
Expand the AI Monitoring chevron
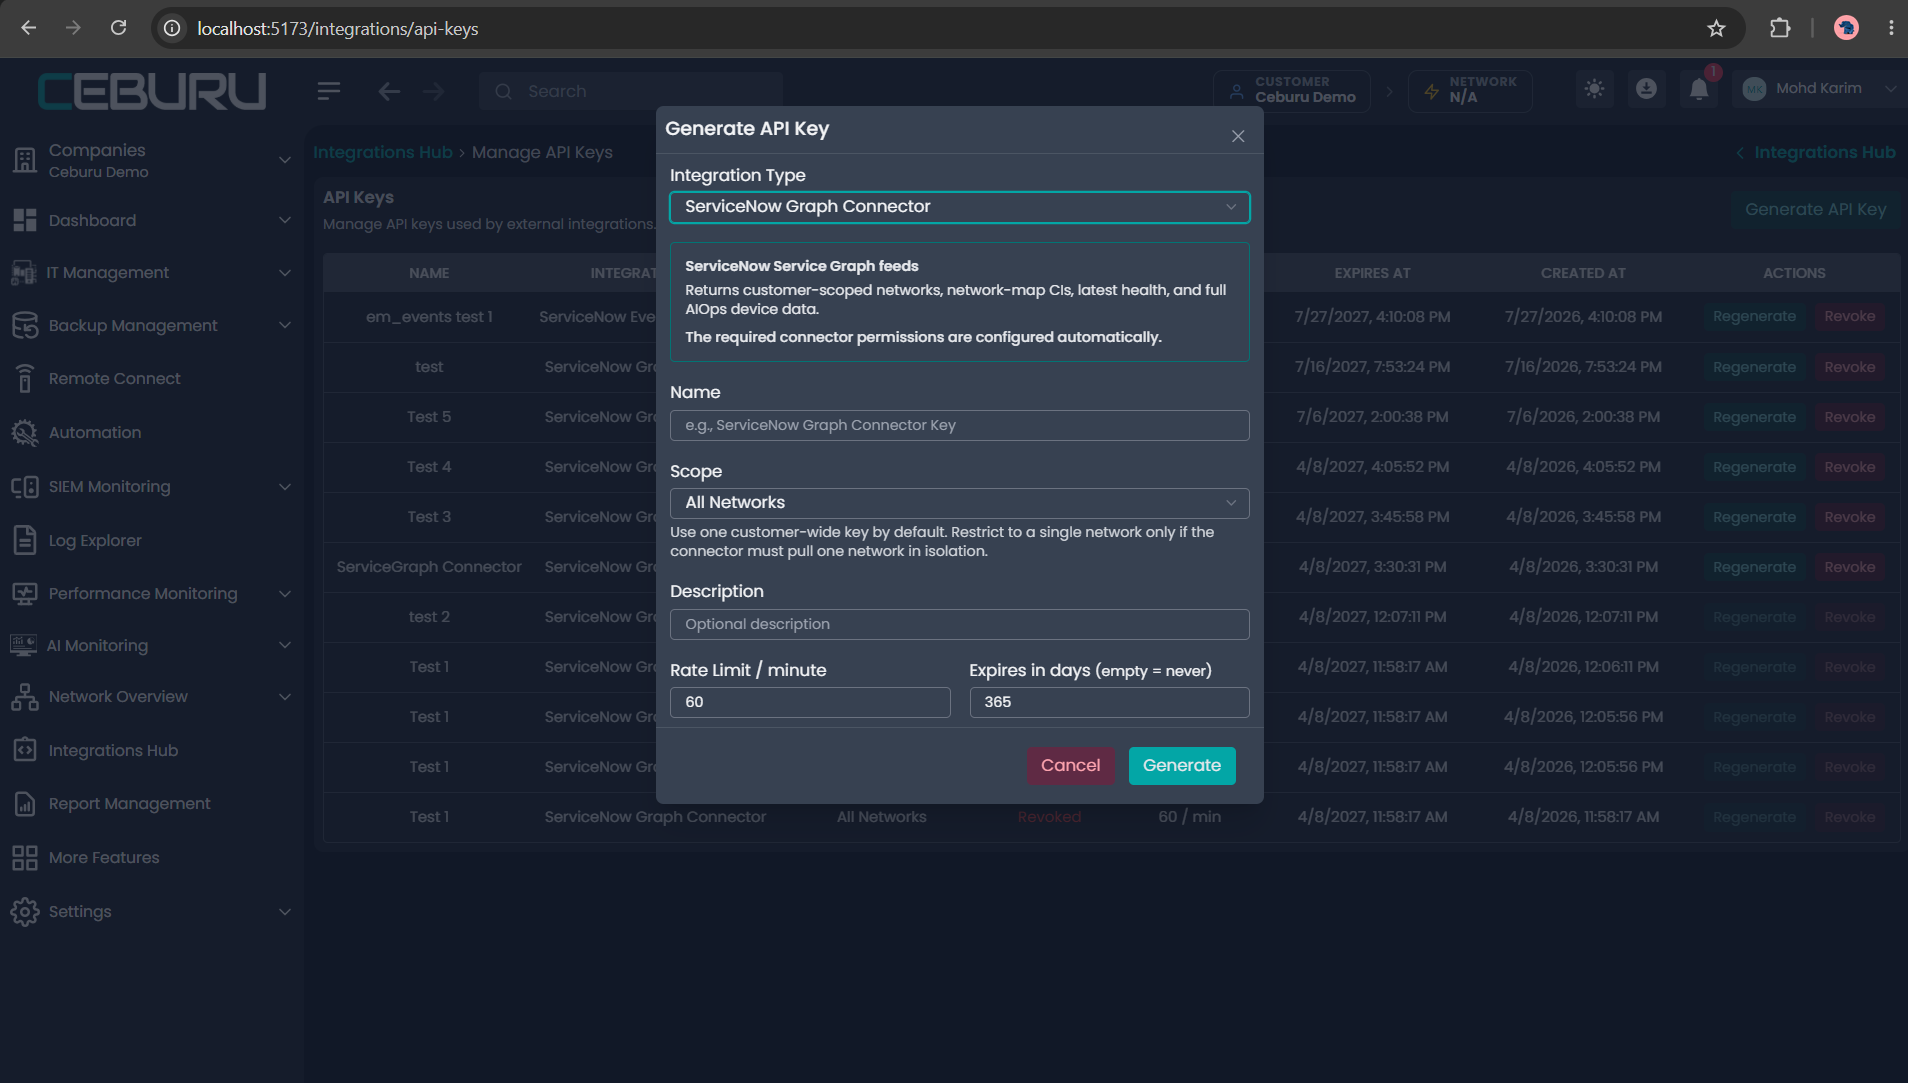tap(285, 645)
